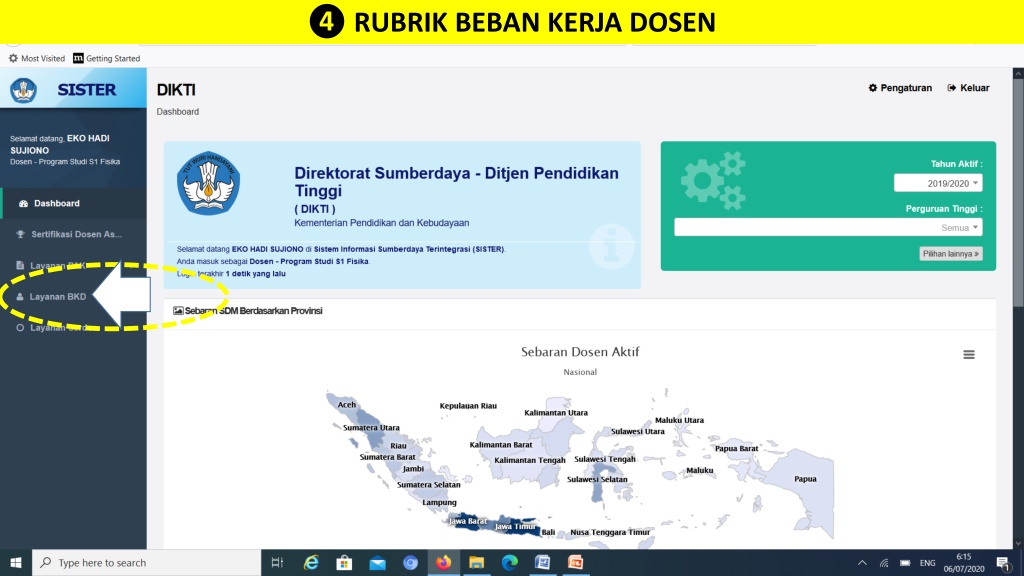The image size is (1024, 576).
Task: Click the Most Visited bookmark
Action: click(x=37, y=58)
